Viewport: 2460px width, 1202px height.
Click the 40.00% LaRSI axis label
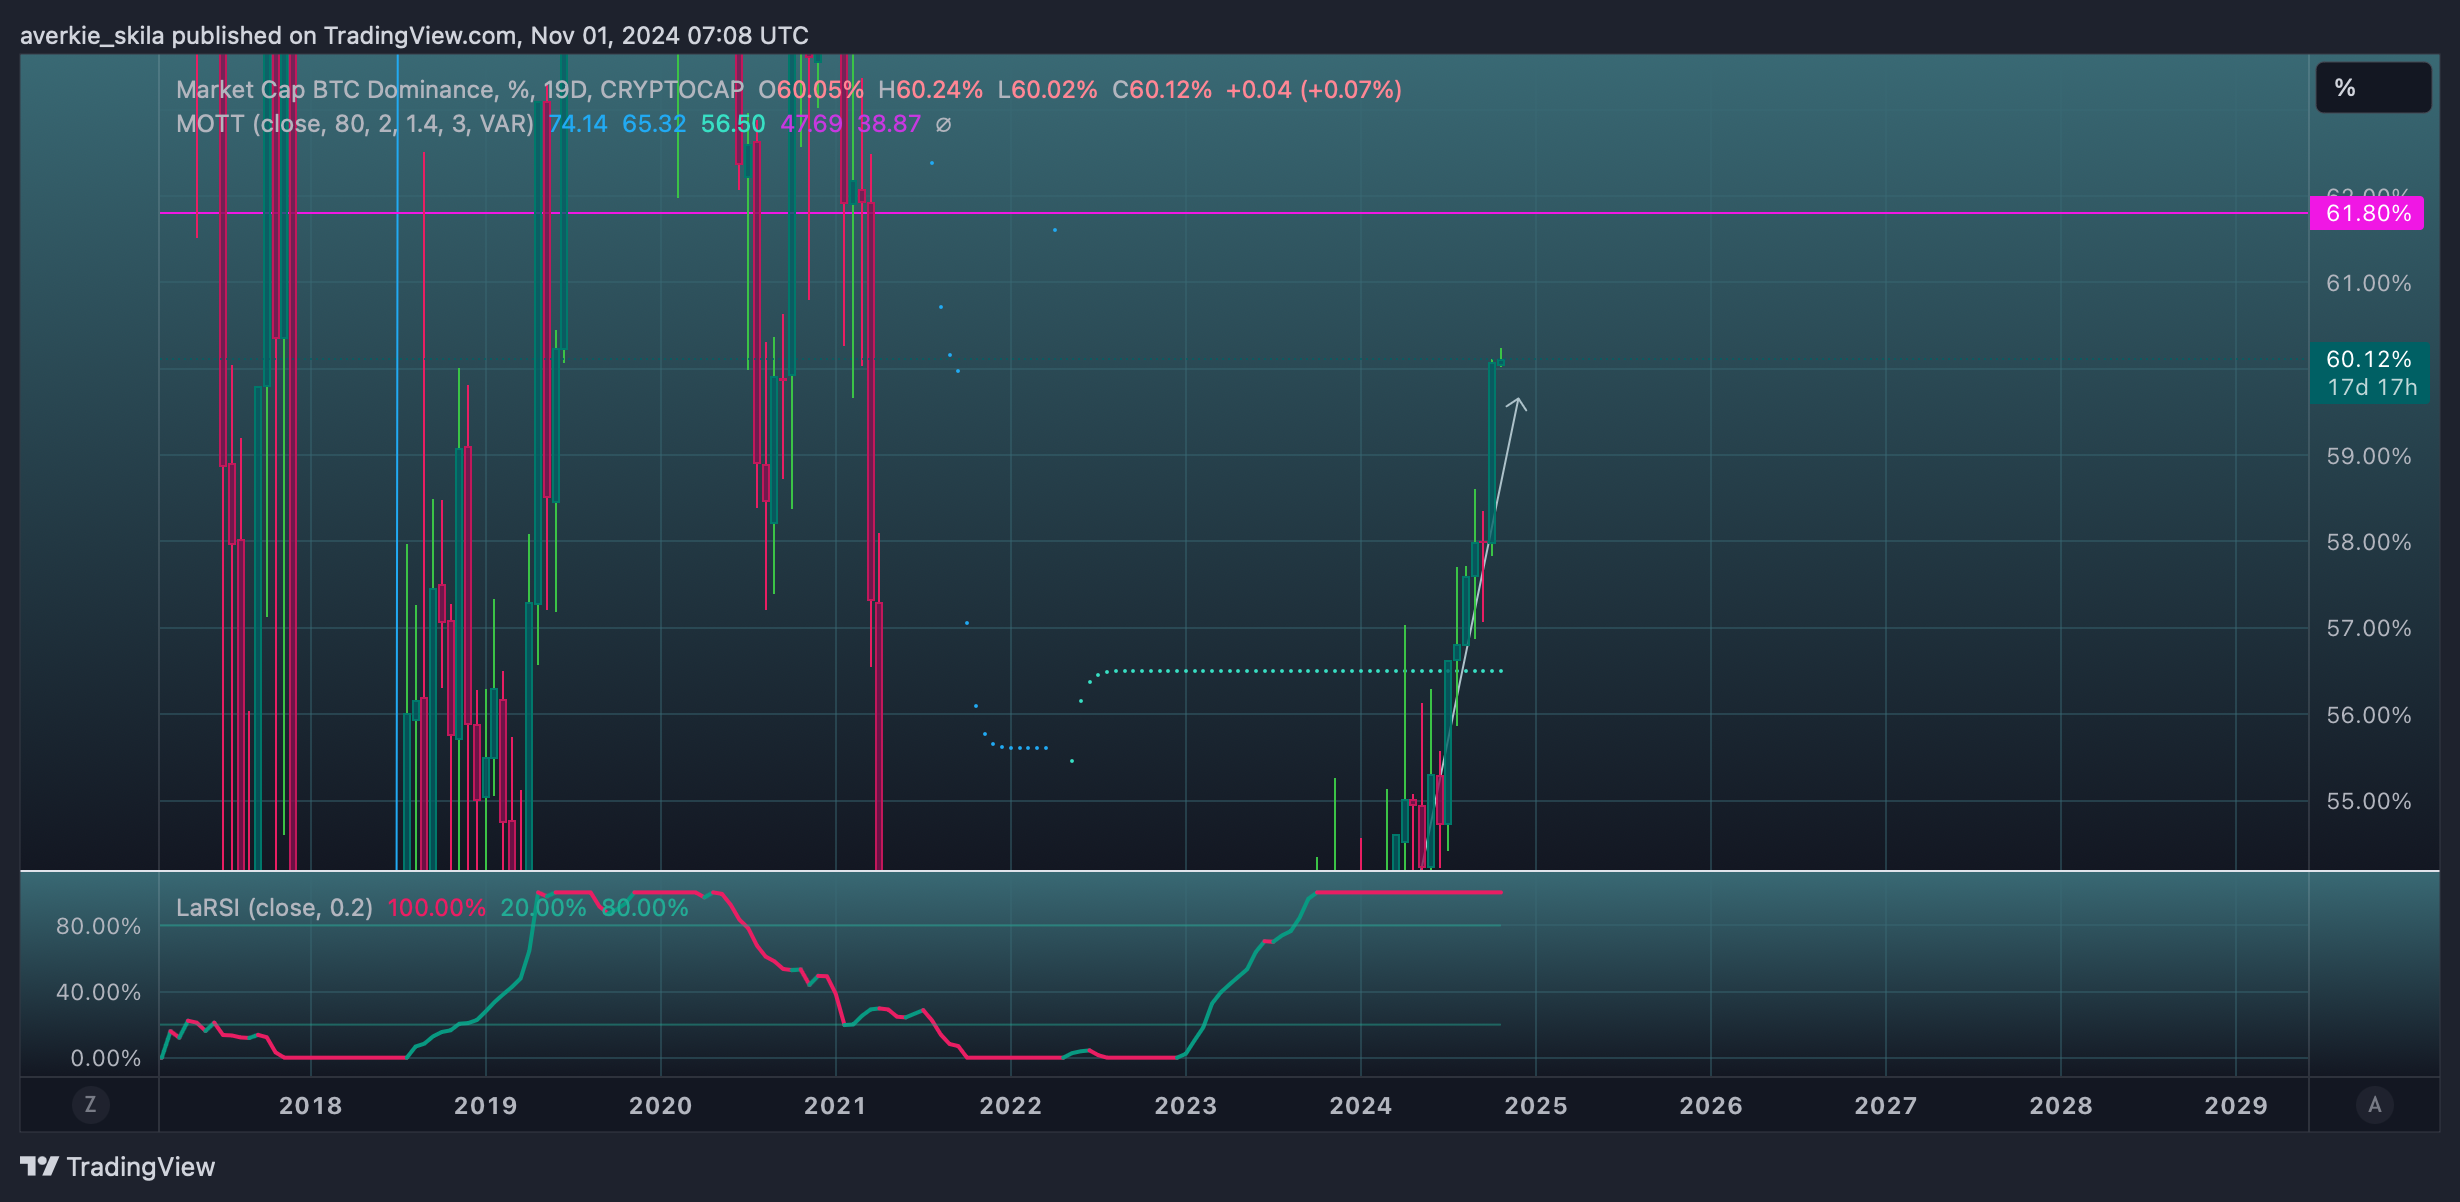(98, 992)
